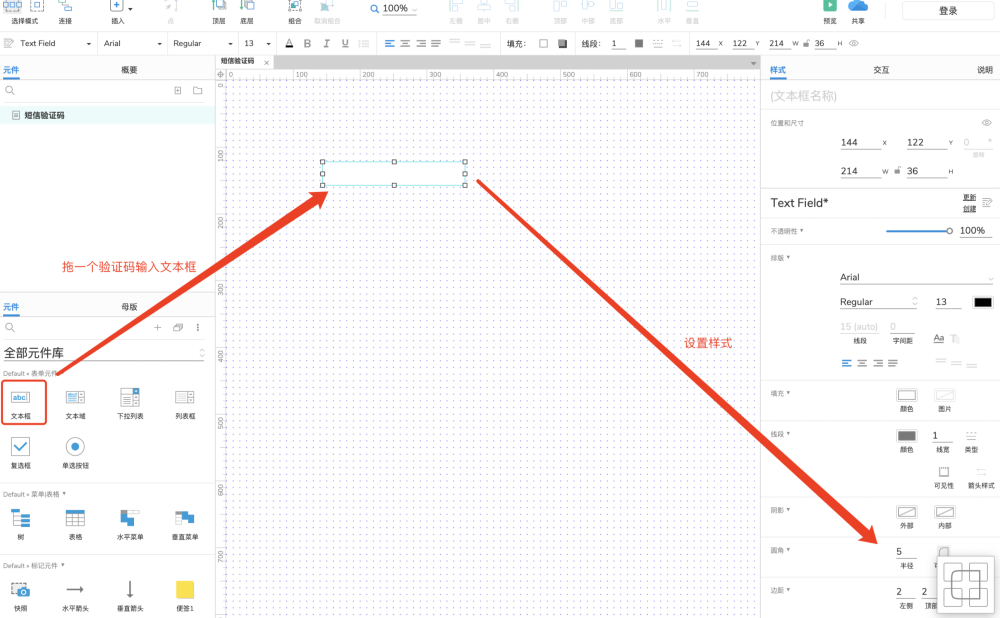Toggle bold formatting in the toolbar
Image resolution: width=1000 pixels, height=618 pixels.
pos(307,43)
